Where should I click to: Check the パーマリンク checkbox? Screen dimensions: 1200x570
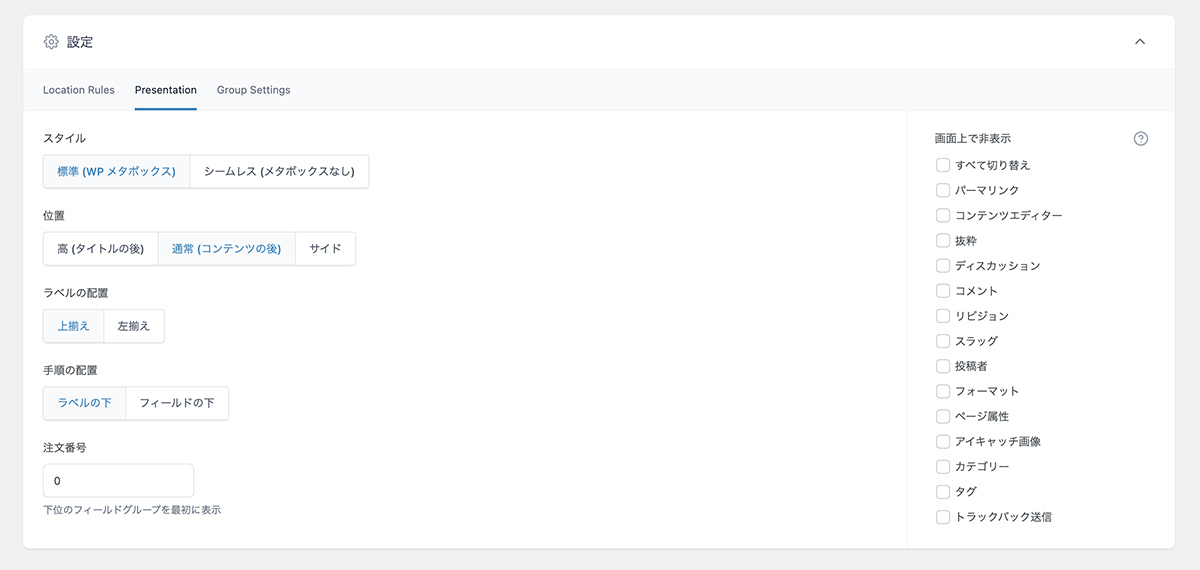[x=943, y=190]
